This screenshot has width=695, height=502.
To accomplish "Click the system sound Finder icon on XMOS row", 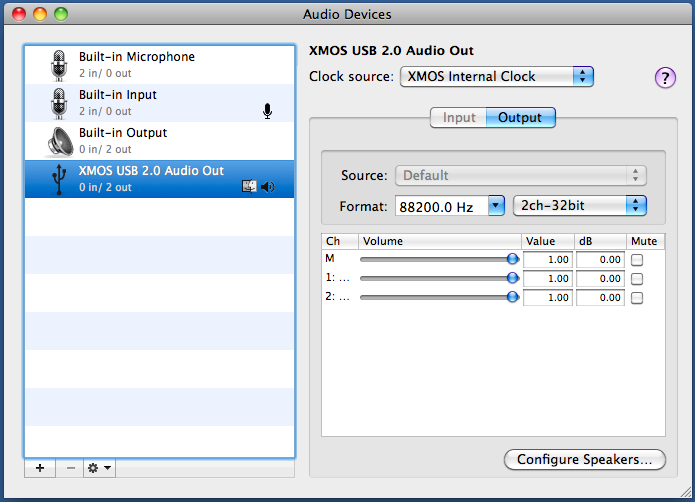I will pyautogui.click(x=249, y=187).
